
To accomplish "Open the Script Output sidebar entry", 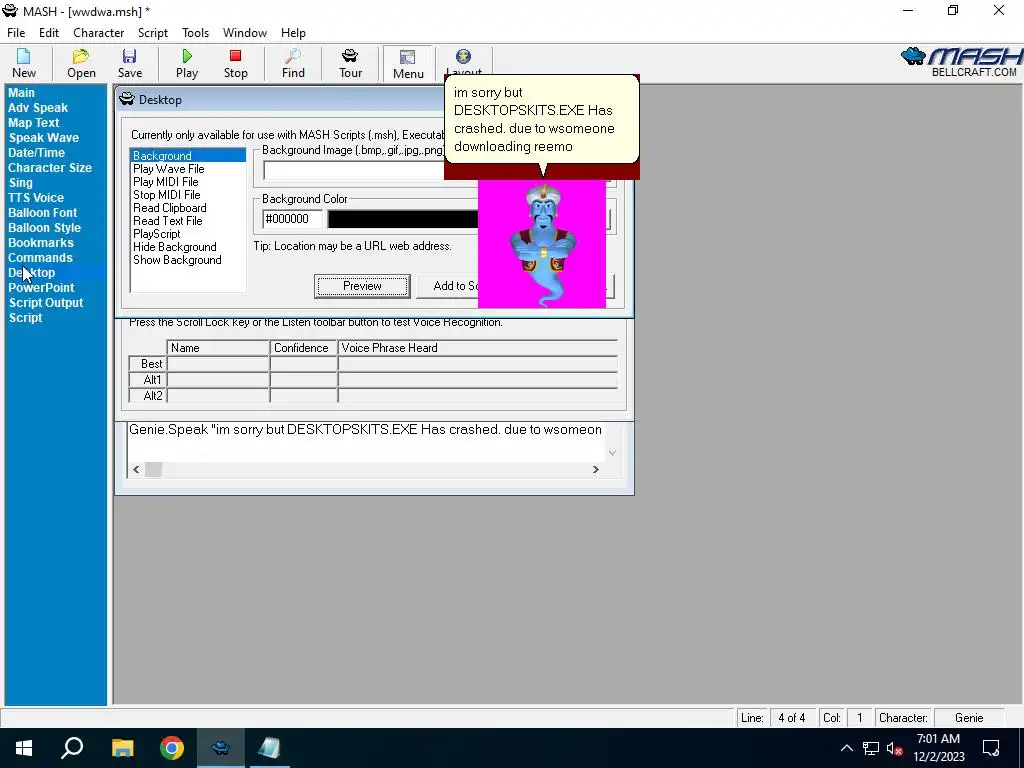I will coord(46,303).
